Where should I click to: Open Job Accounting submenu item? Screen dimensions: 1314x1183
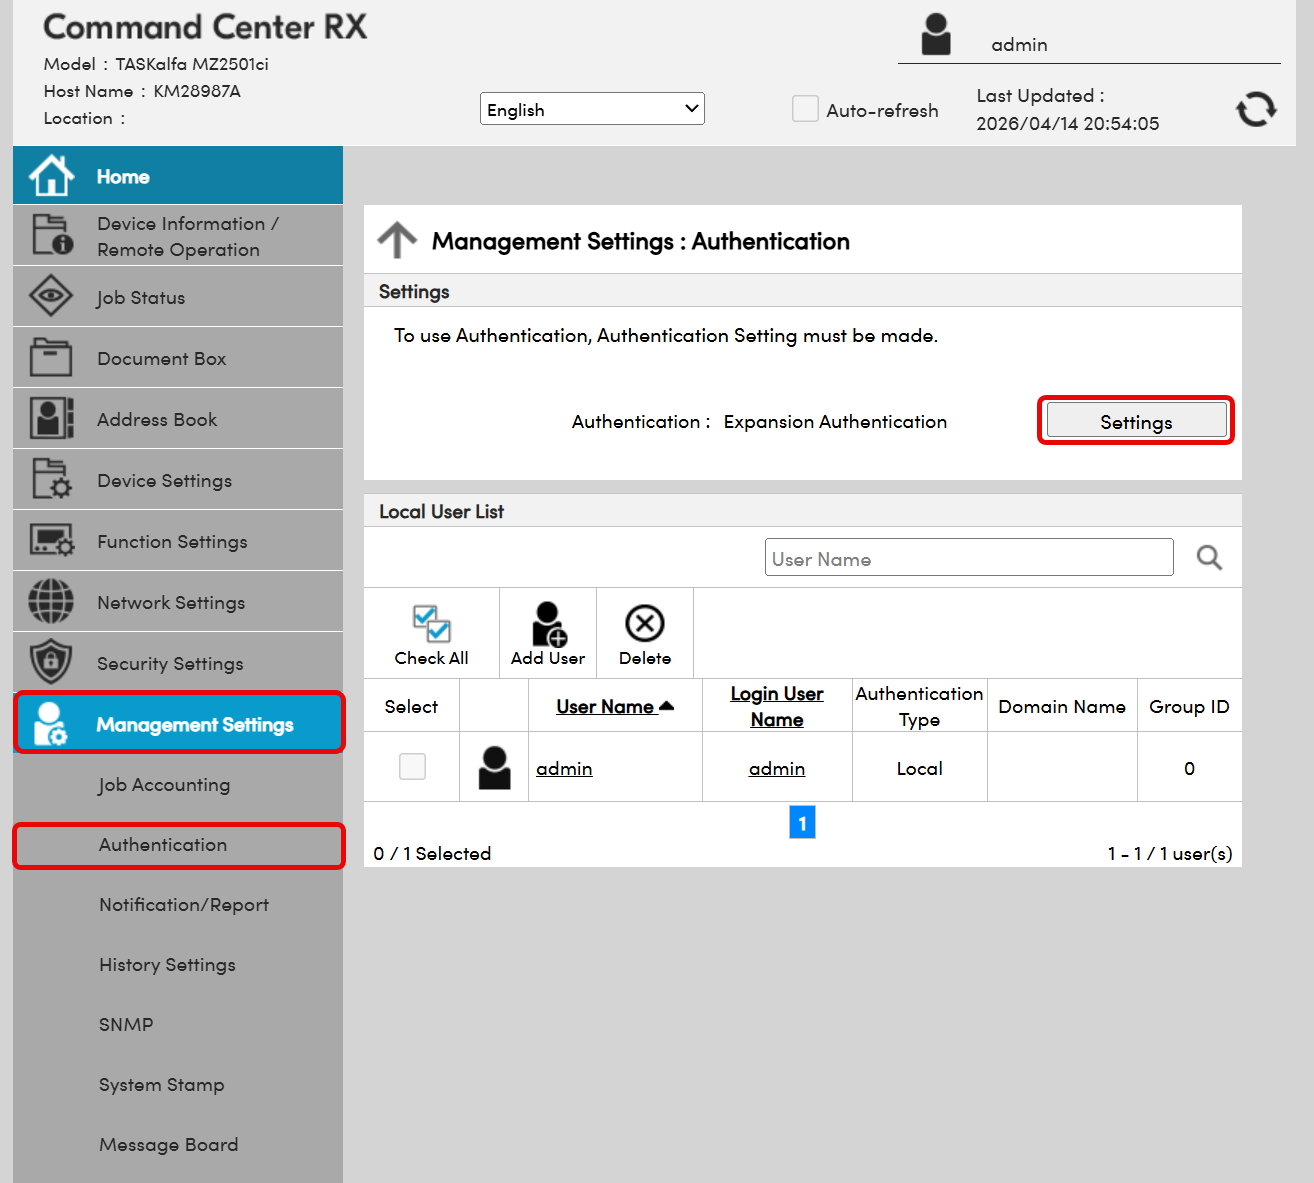click(164, 785)
